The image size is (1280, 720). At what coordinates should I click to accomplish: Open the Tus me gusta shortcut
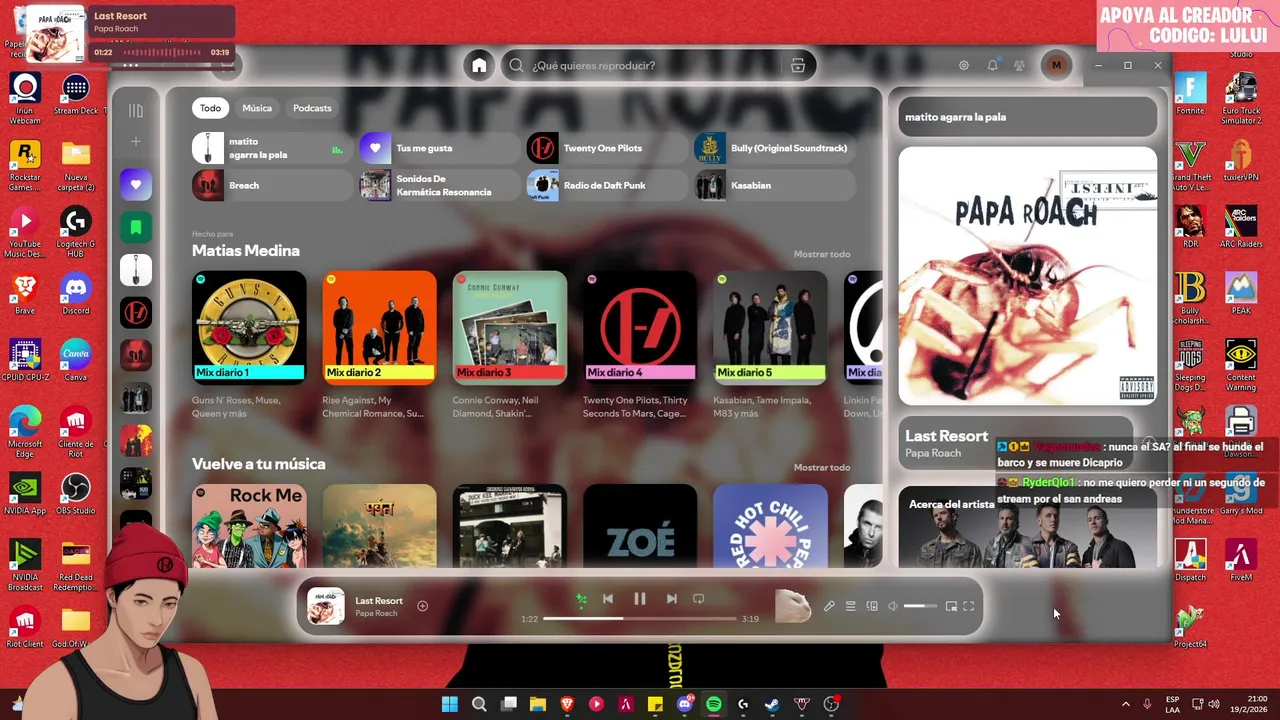click(x=439, y=148)
